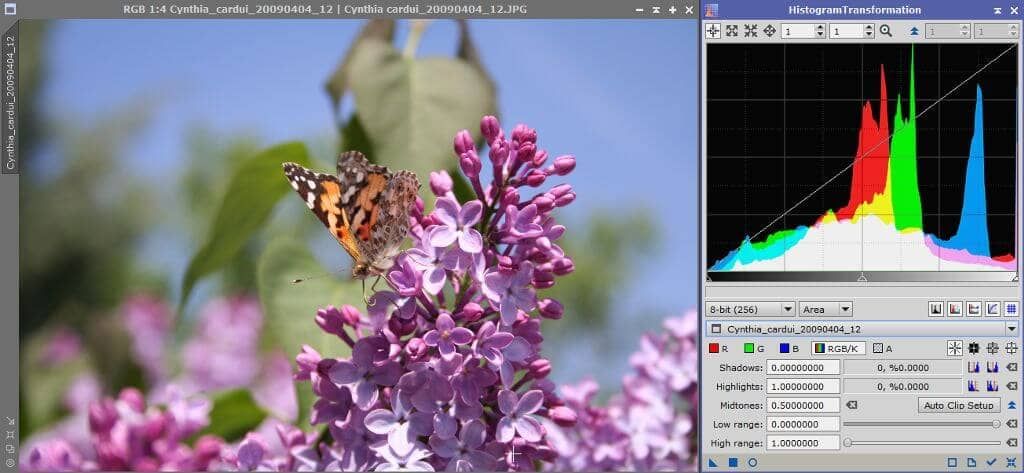Open the 8-bit (256) resolution dropdown
This screenshot has height=473, width=1024.
coord(750,310)
